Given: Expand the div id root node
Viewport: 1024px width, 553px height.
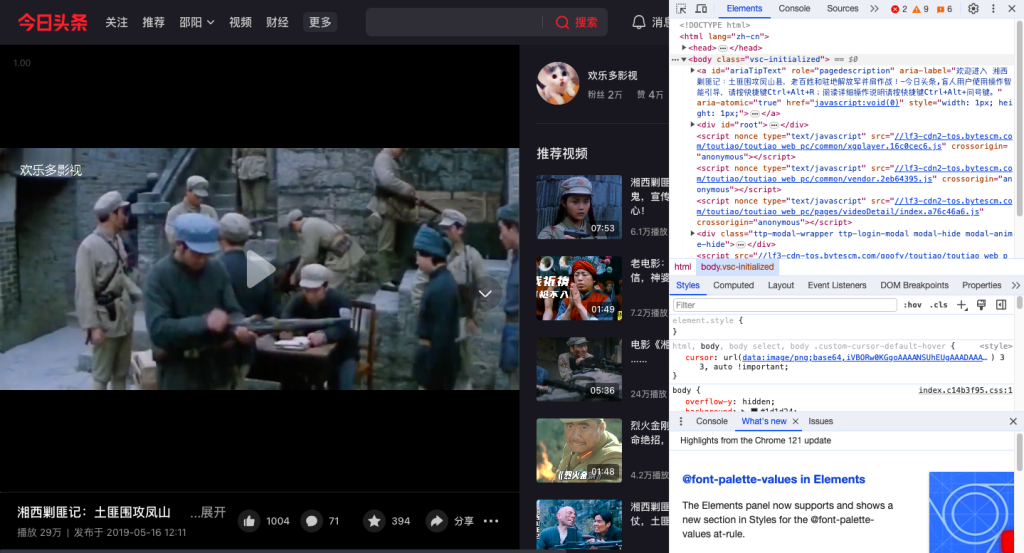Looking at the screenshot, I should point(692,124).
